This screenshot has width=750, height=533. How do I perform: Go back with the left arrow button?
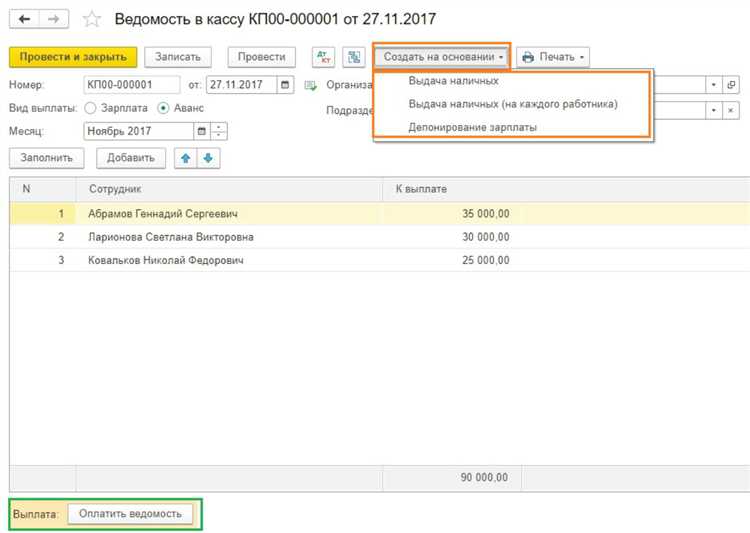pyautogui.click(x=24, y=19)
